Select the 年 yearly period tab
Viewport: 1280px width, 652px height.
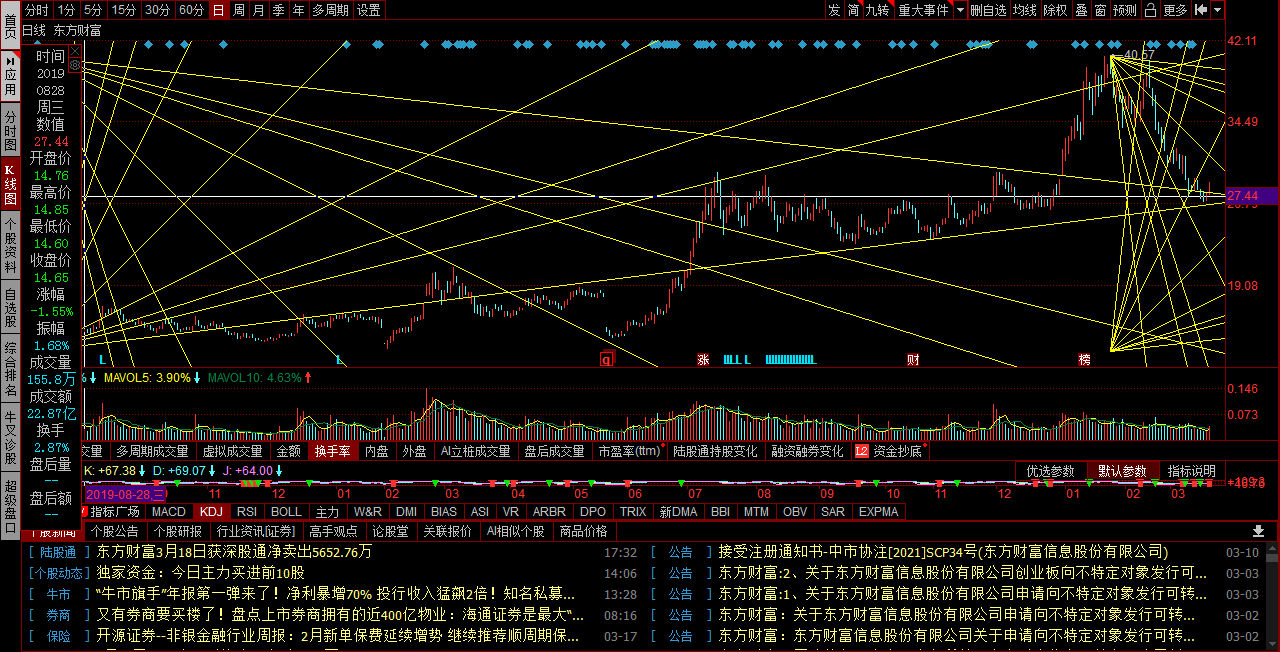(298, 10)
